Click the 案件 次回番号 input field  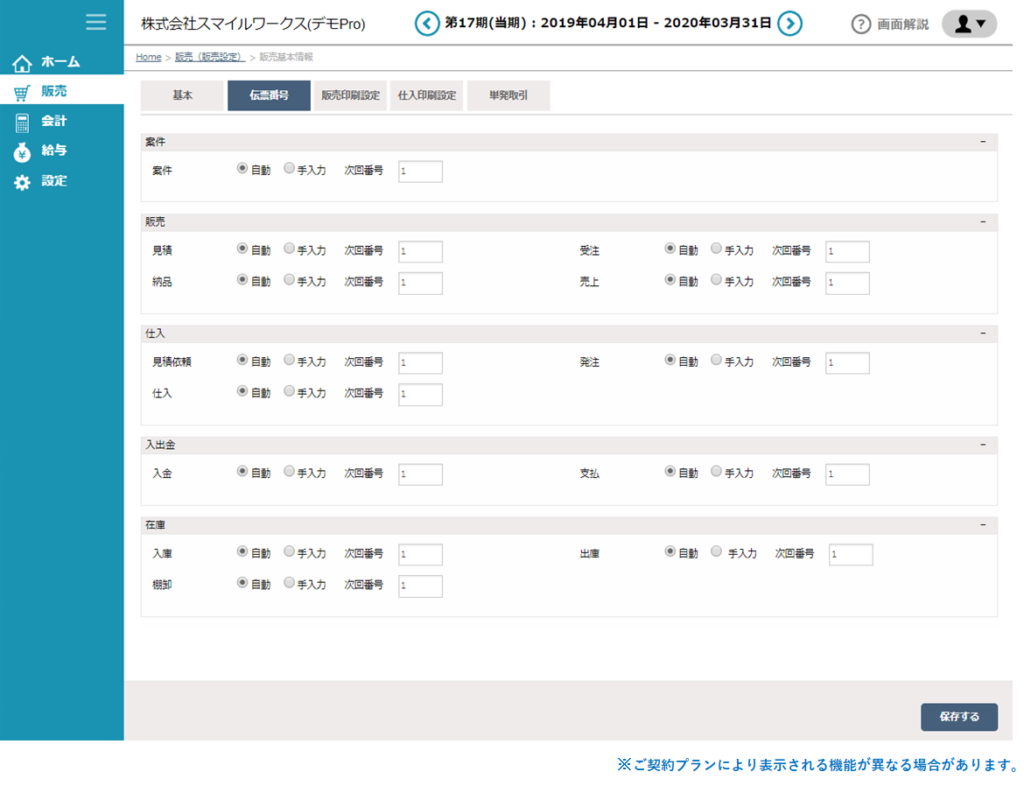click(421, 172)
